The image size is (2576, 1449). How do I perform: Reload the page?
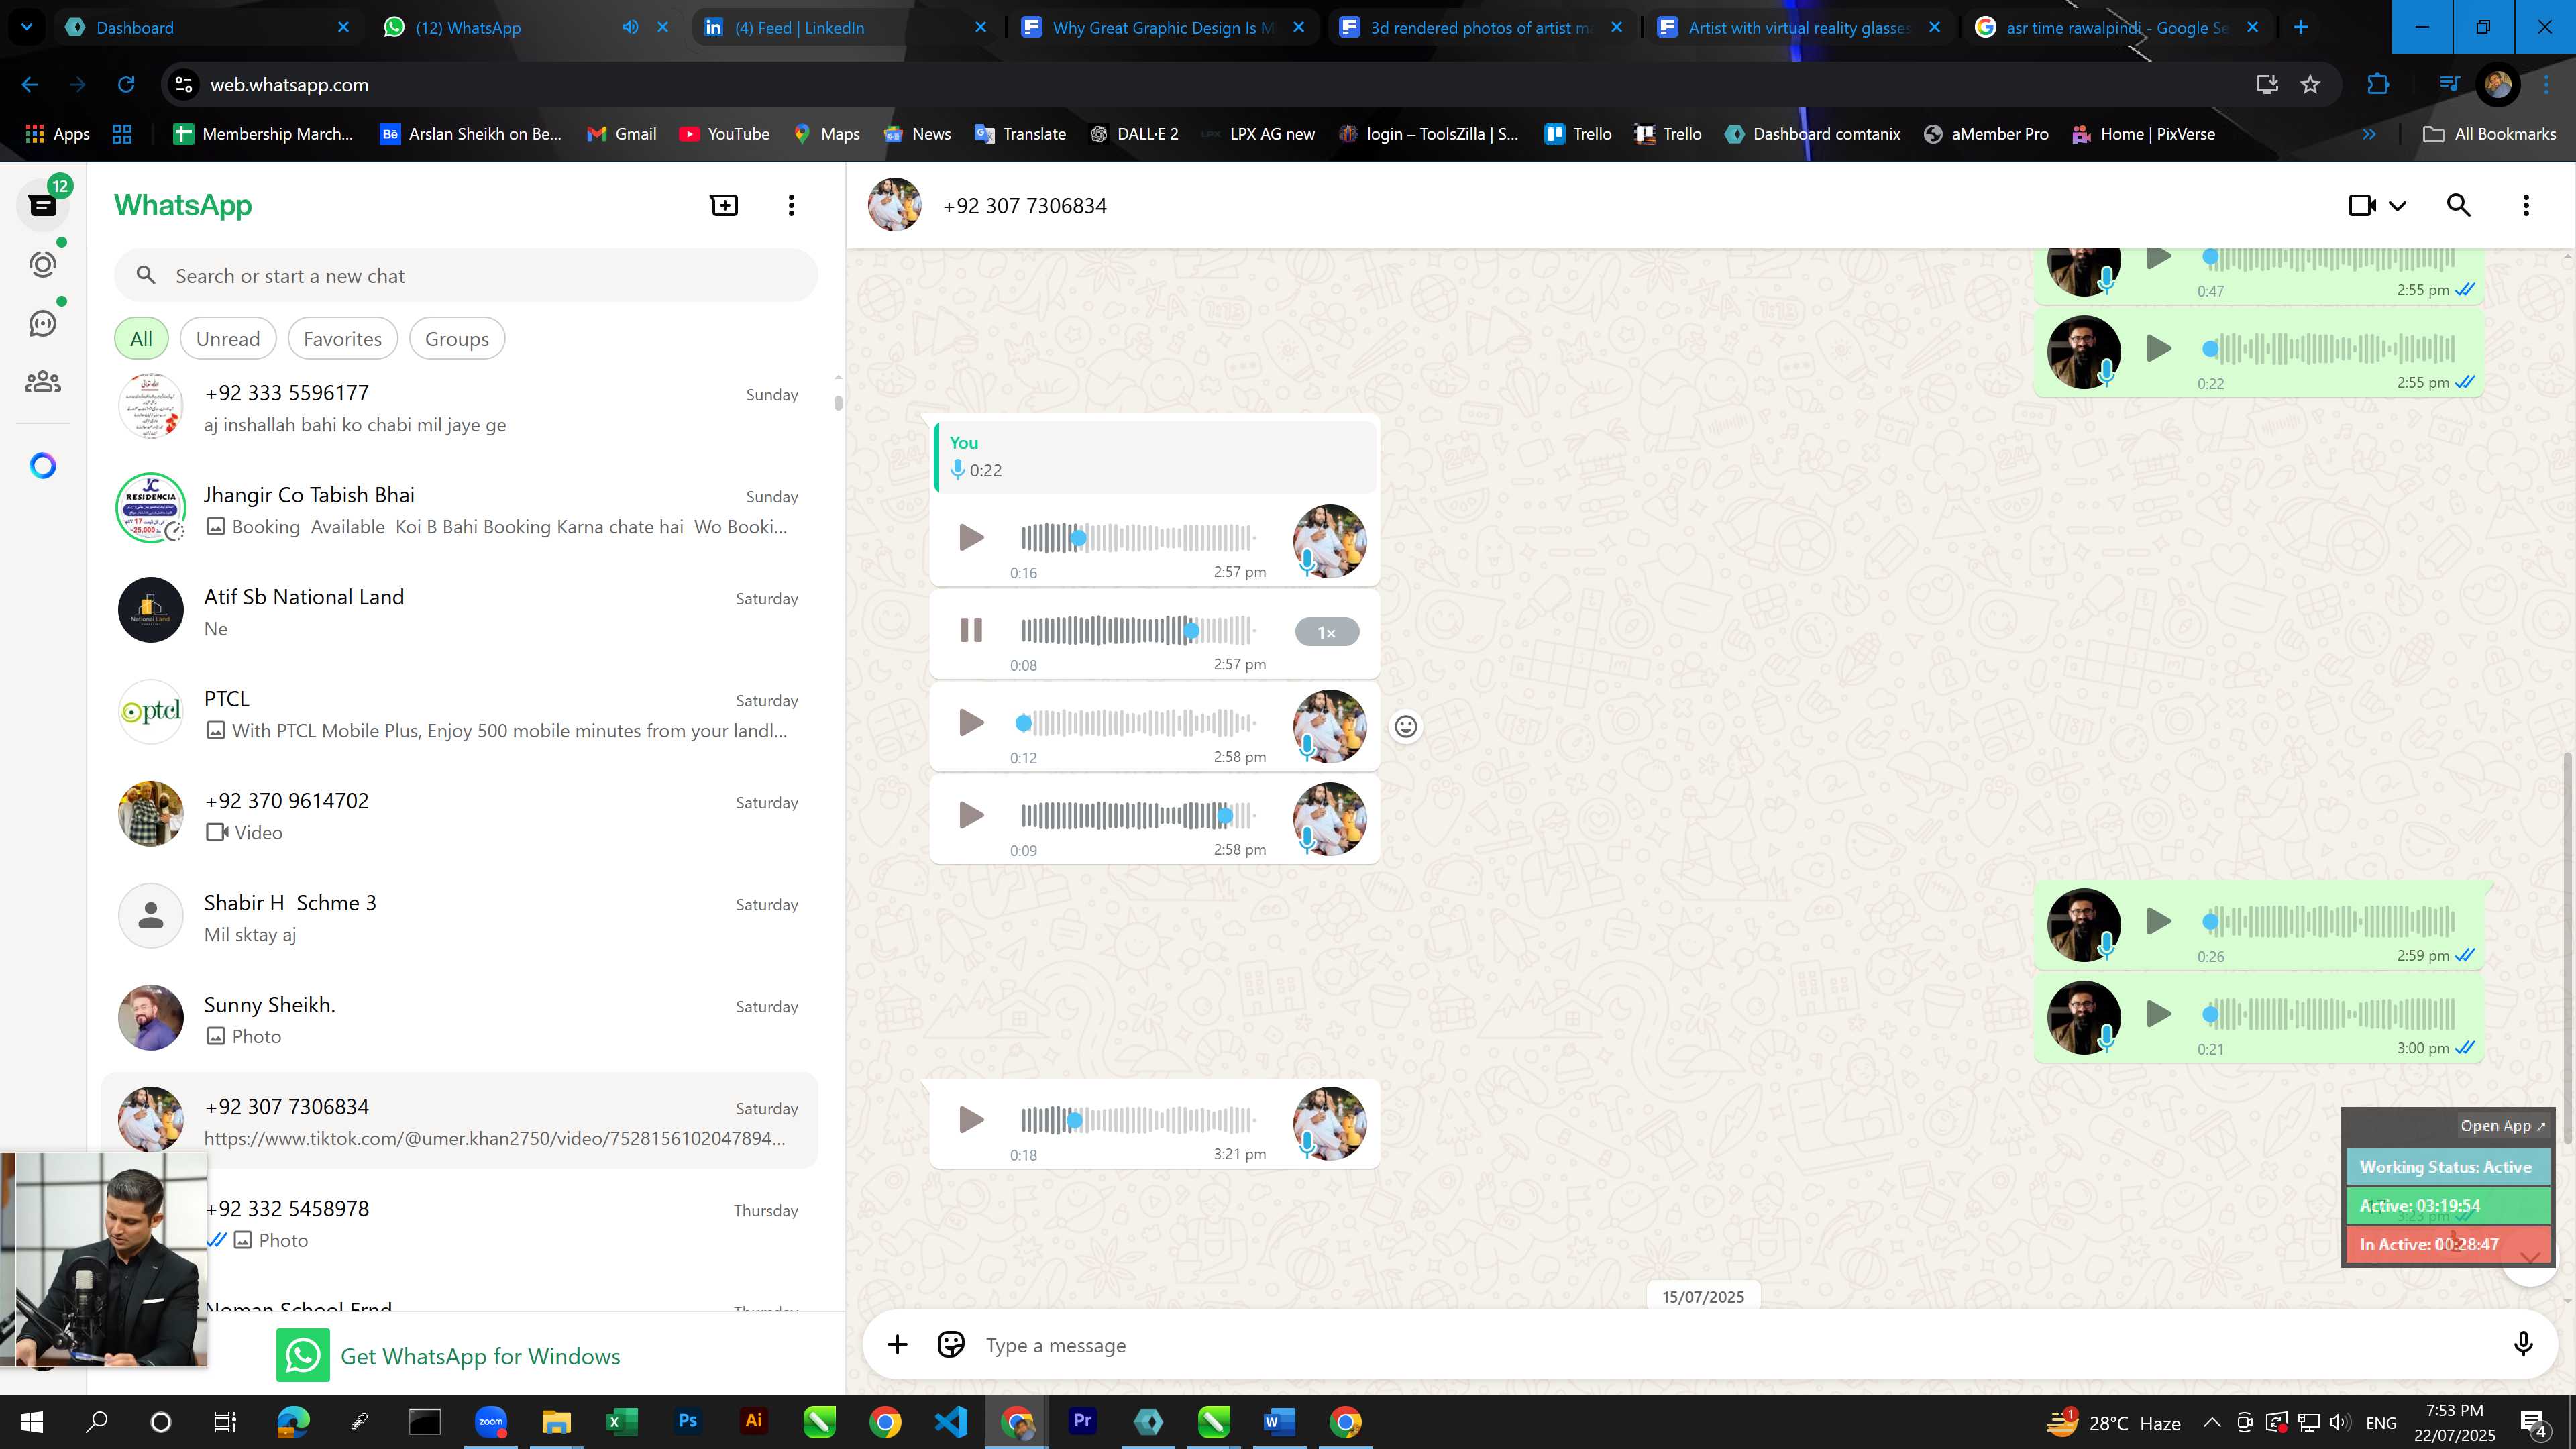(x=126, y=85)
